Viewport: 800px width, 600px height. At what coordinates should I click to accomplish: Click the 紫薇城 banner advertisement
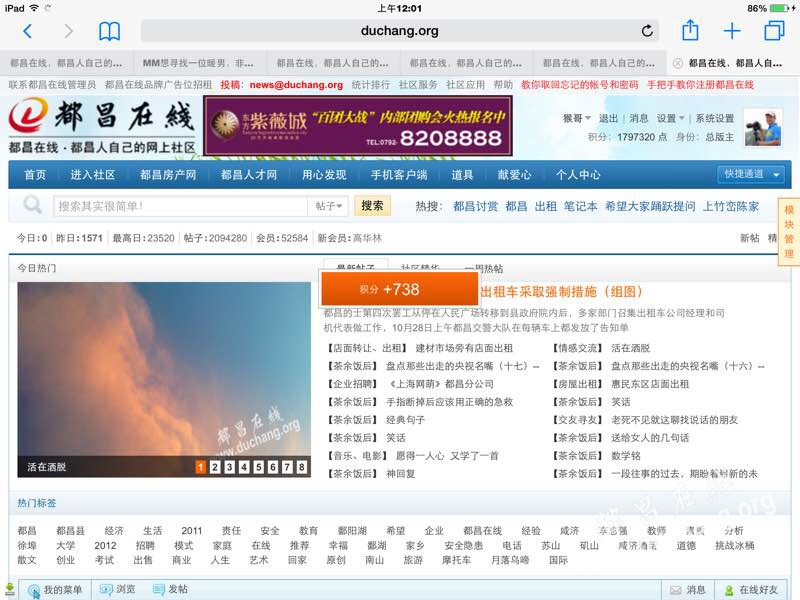pyautogui.click(x=358, y=126)
